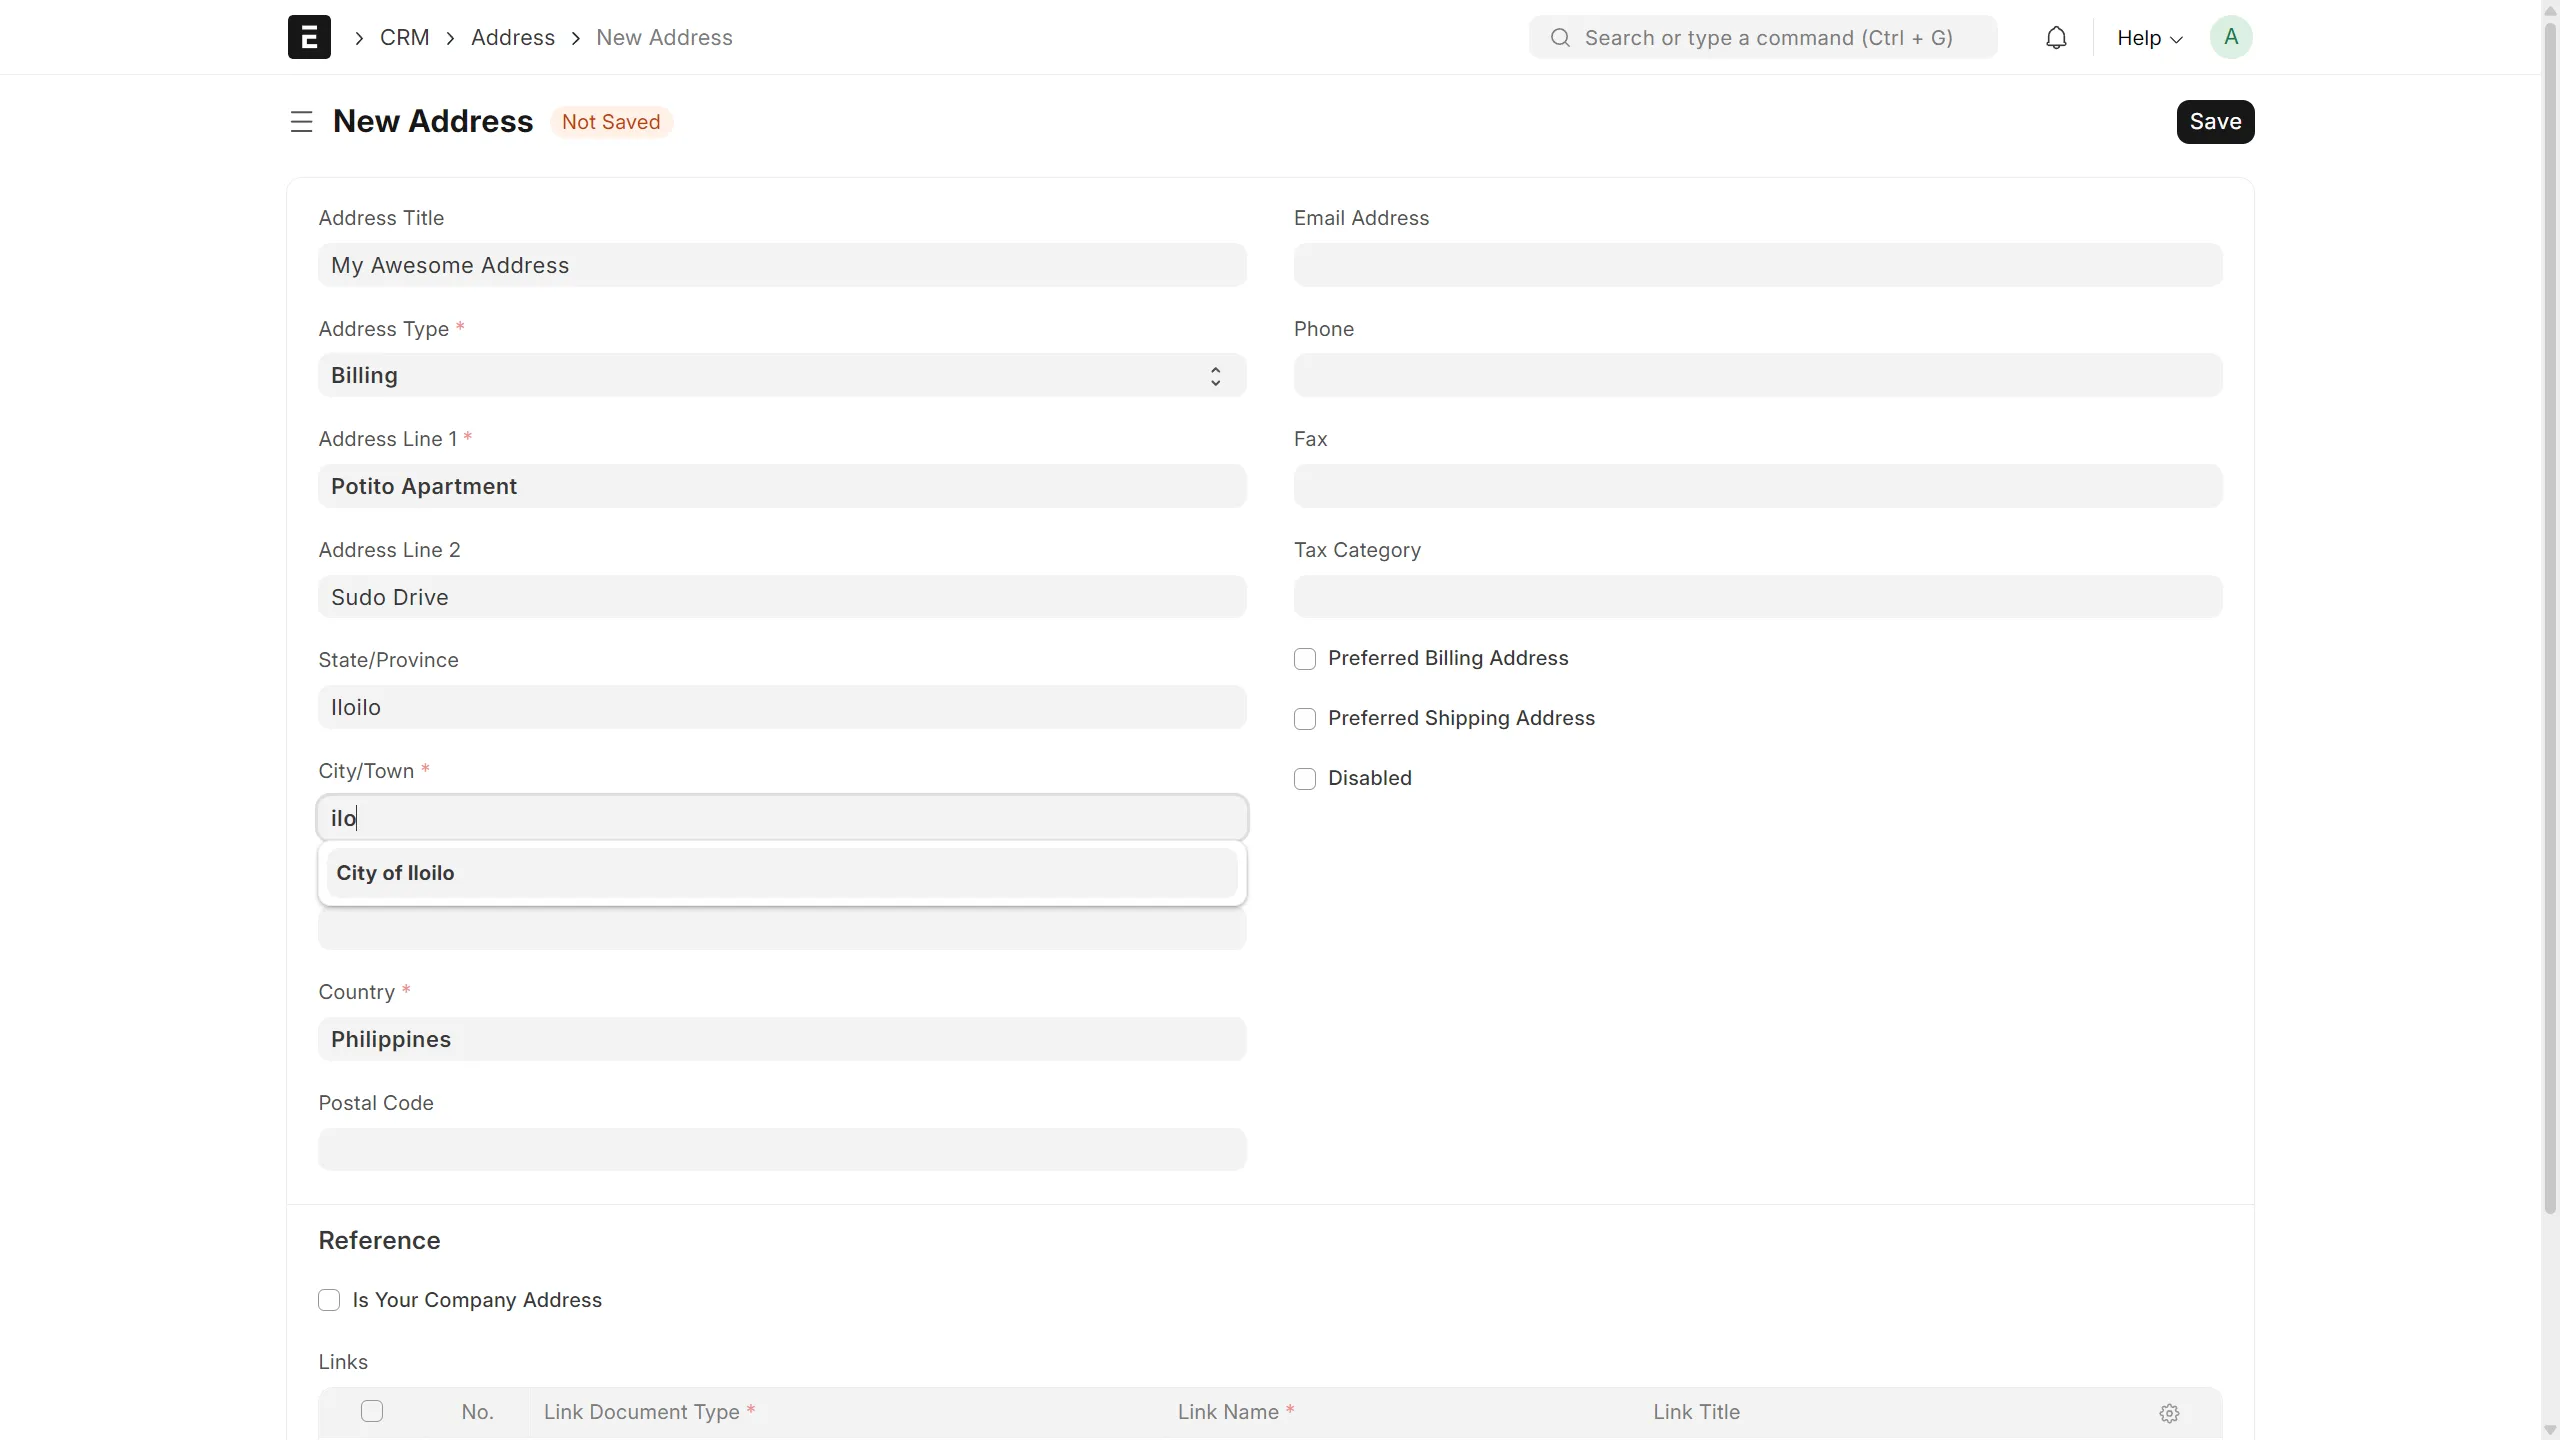
Task: Focus the Postal Code field
Action: click(781, 1150)
